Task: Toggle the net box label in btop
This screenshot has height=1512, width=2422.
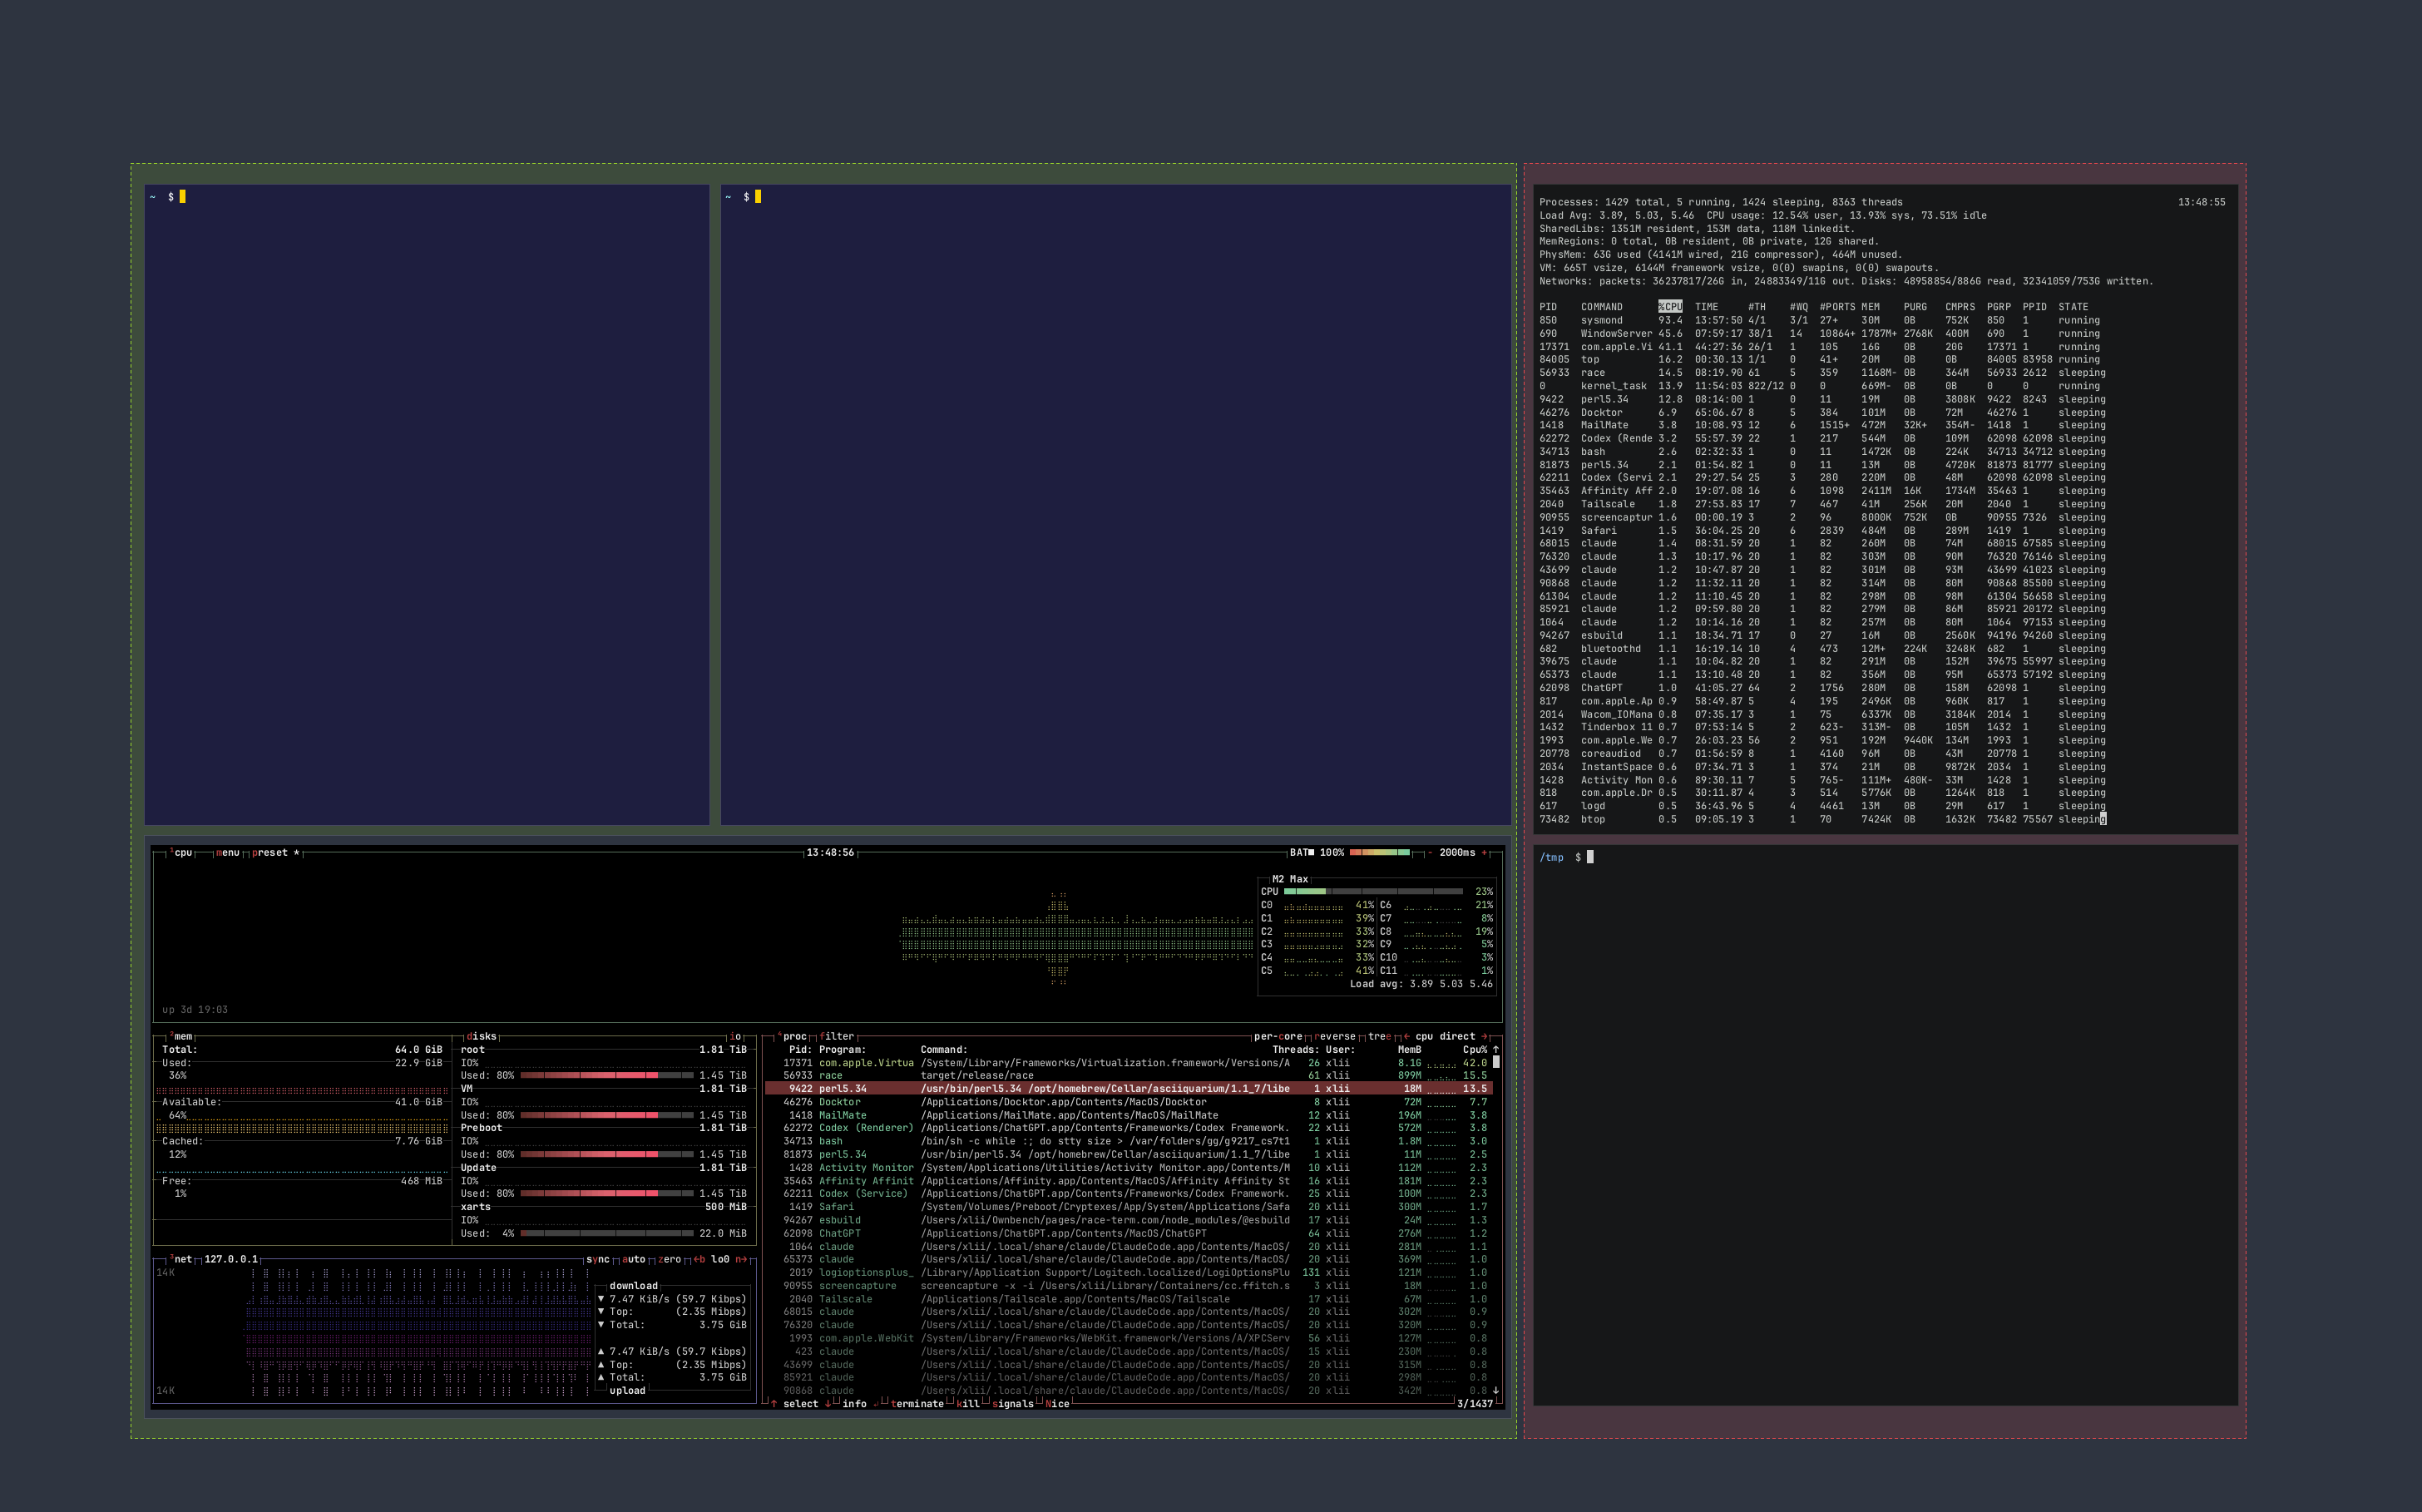Action: click(181, 1259)
